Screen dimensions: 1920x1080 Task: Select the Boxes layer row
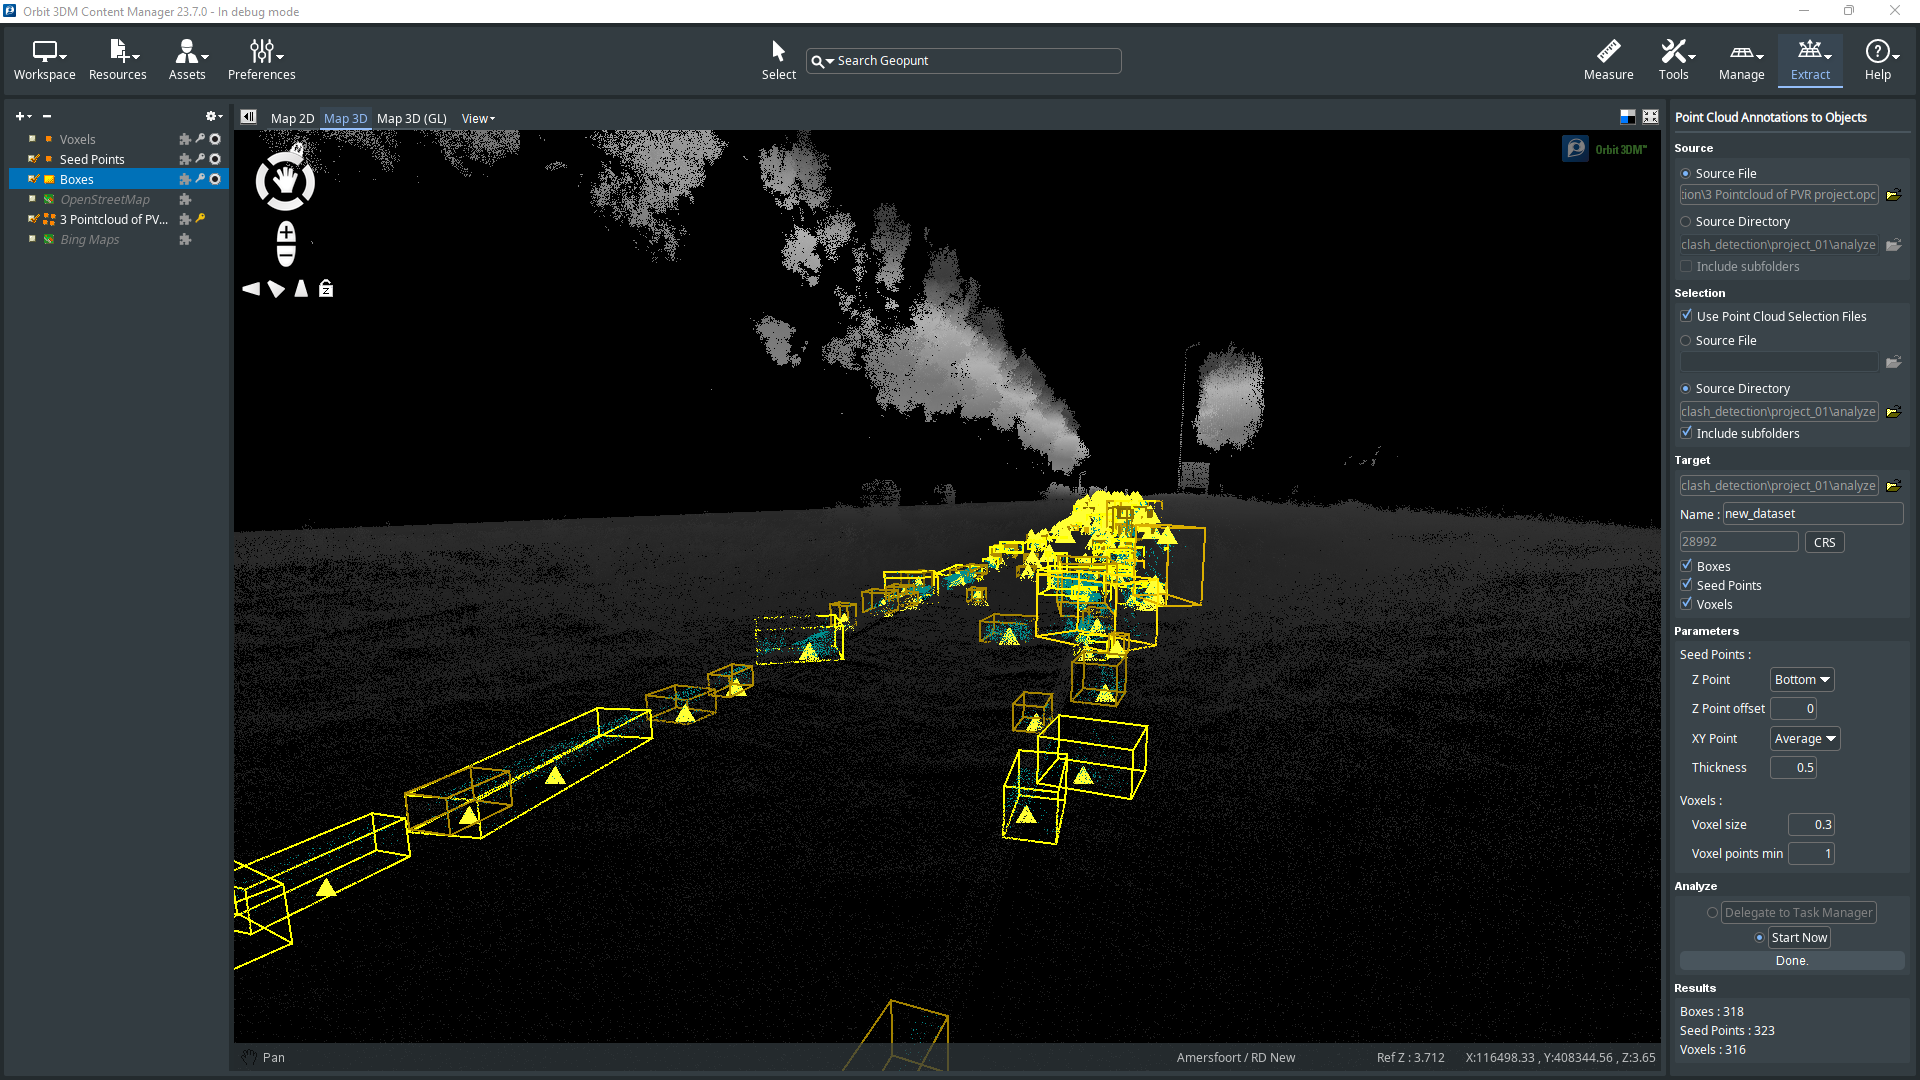[x=119, y=179]
